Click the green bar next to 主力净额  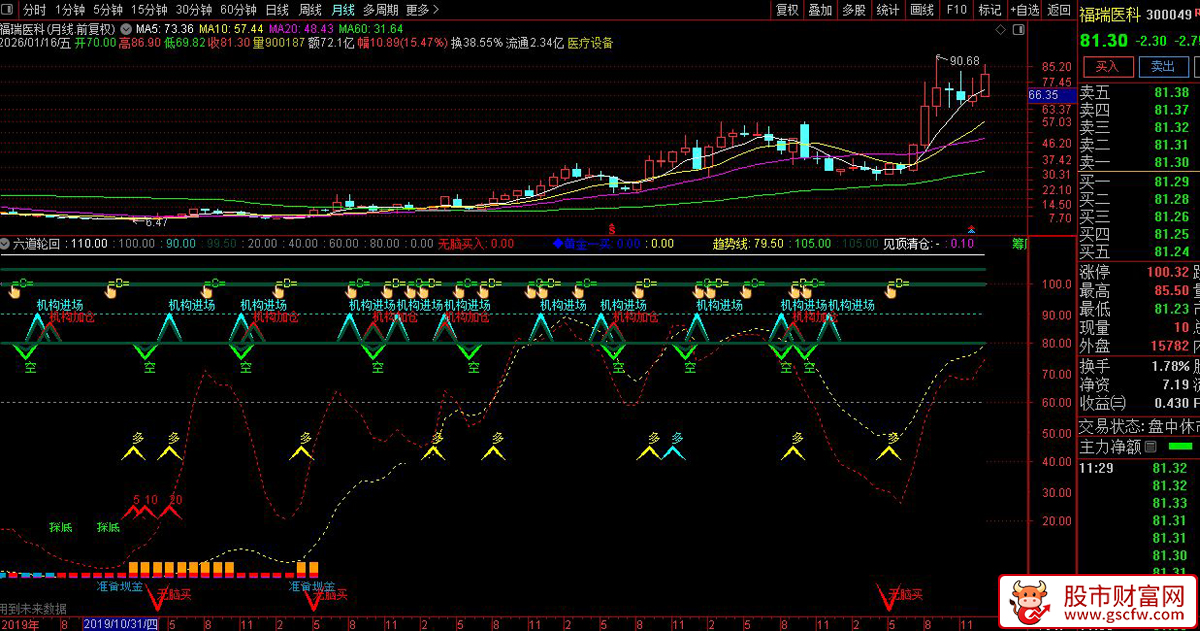pos(1181,447)
